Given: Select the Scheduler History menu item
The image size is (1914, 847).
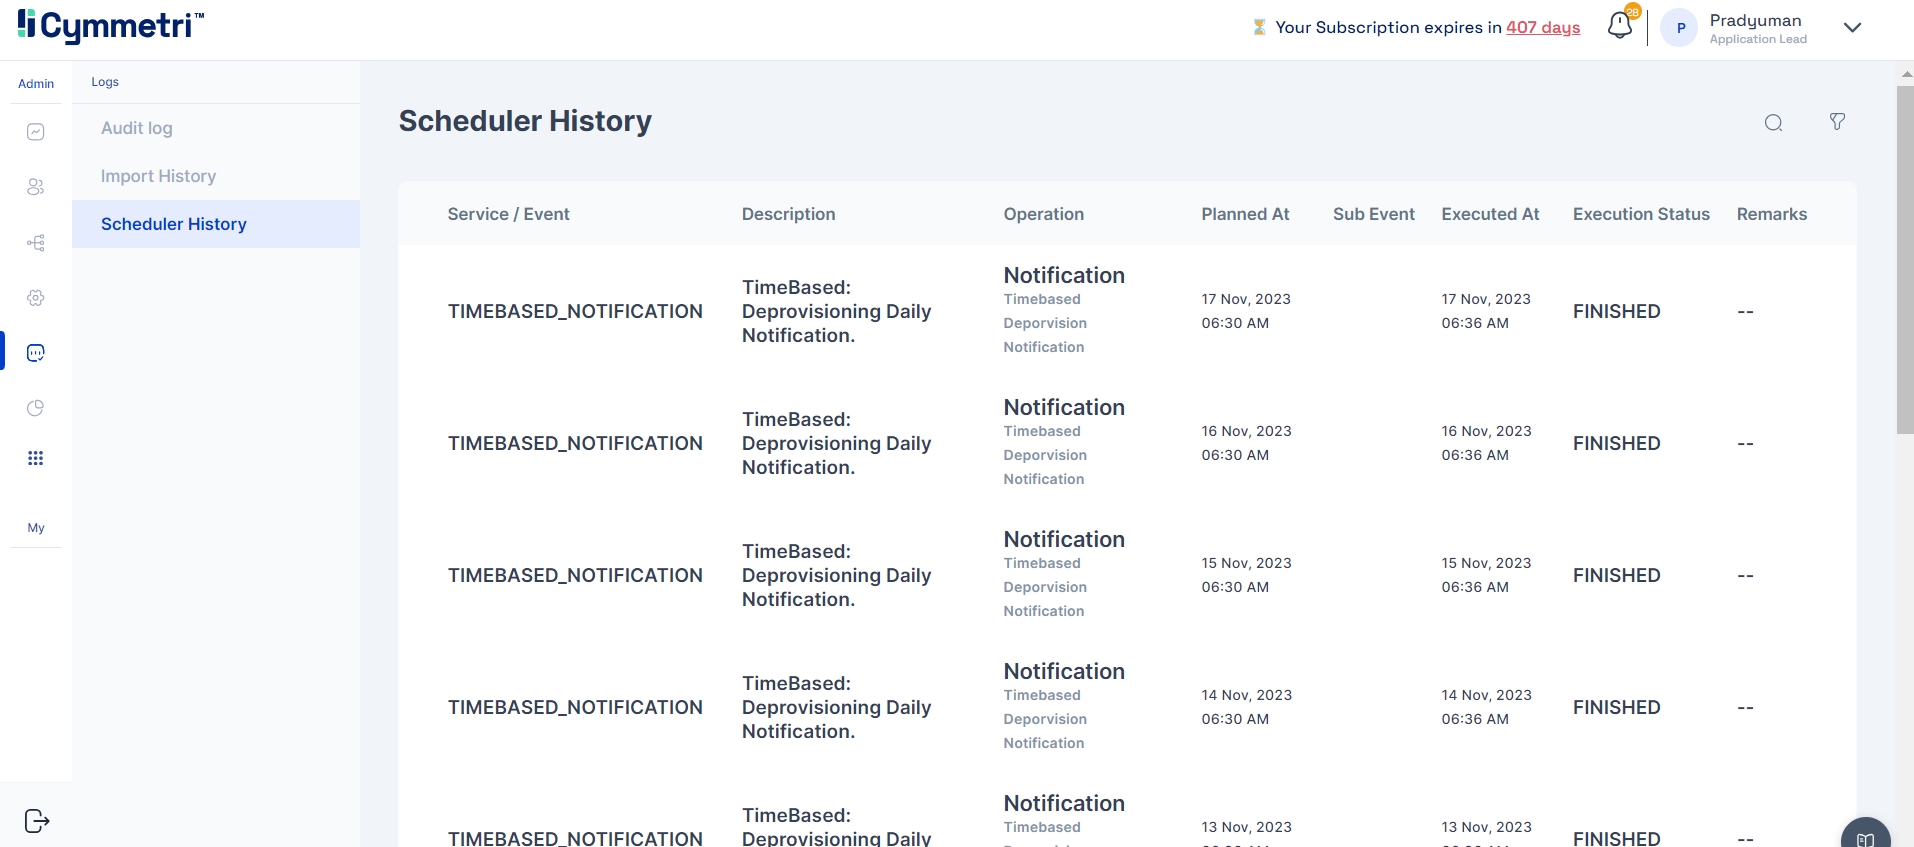Looking at the screenshot, I should 174,224.
